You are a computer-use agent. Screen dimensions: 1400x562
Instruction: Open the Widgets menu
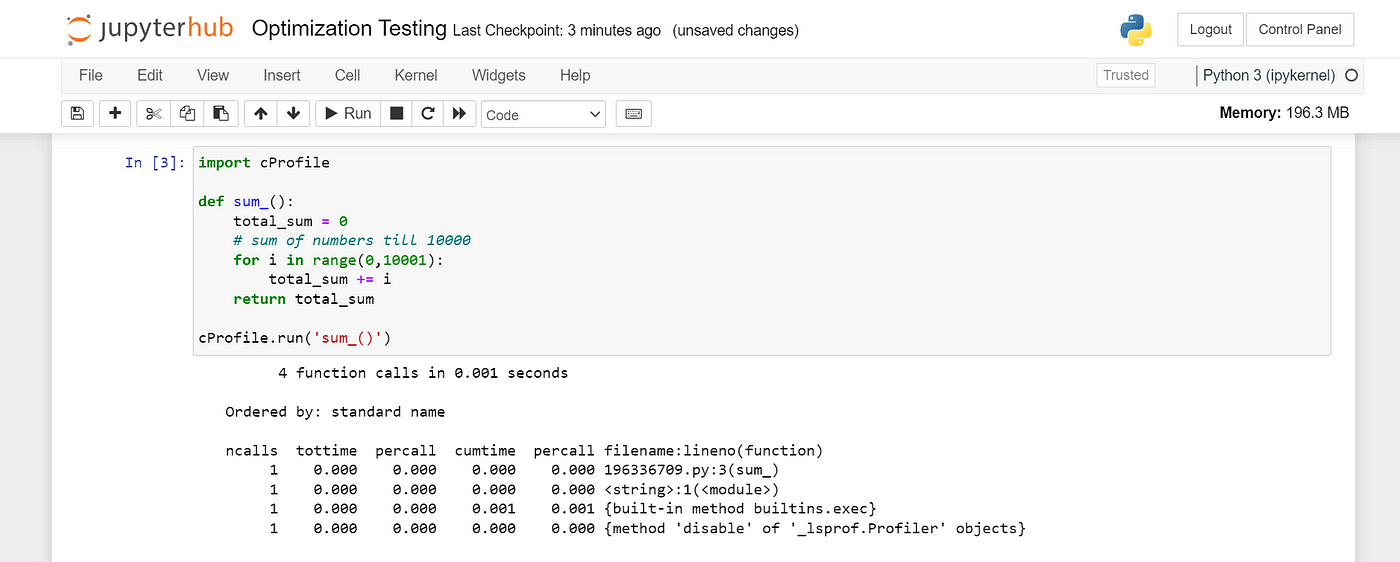[x=498, y=75]
